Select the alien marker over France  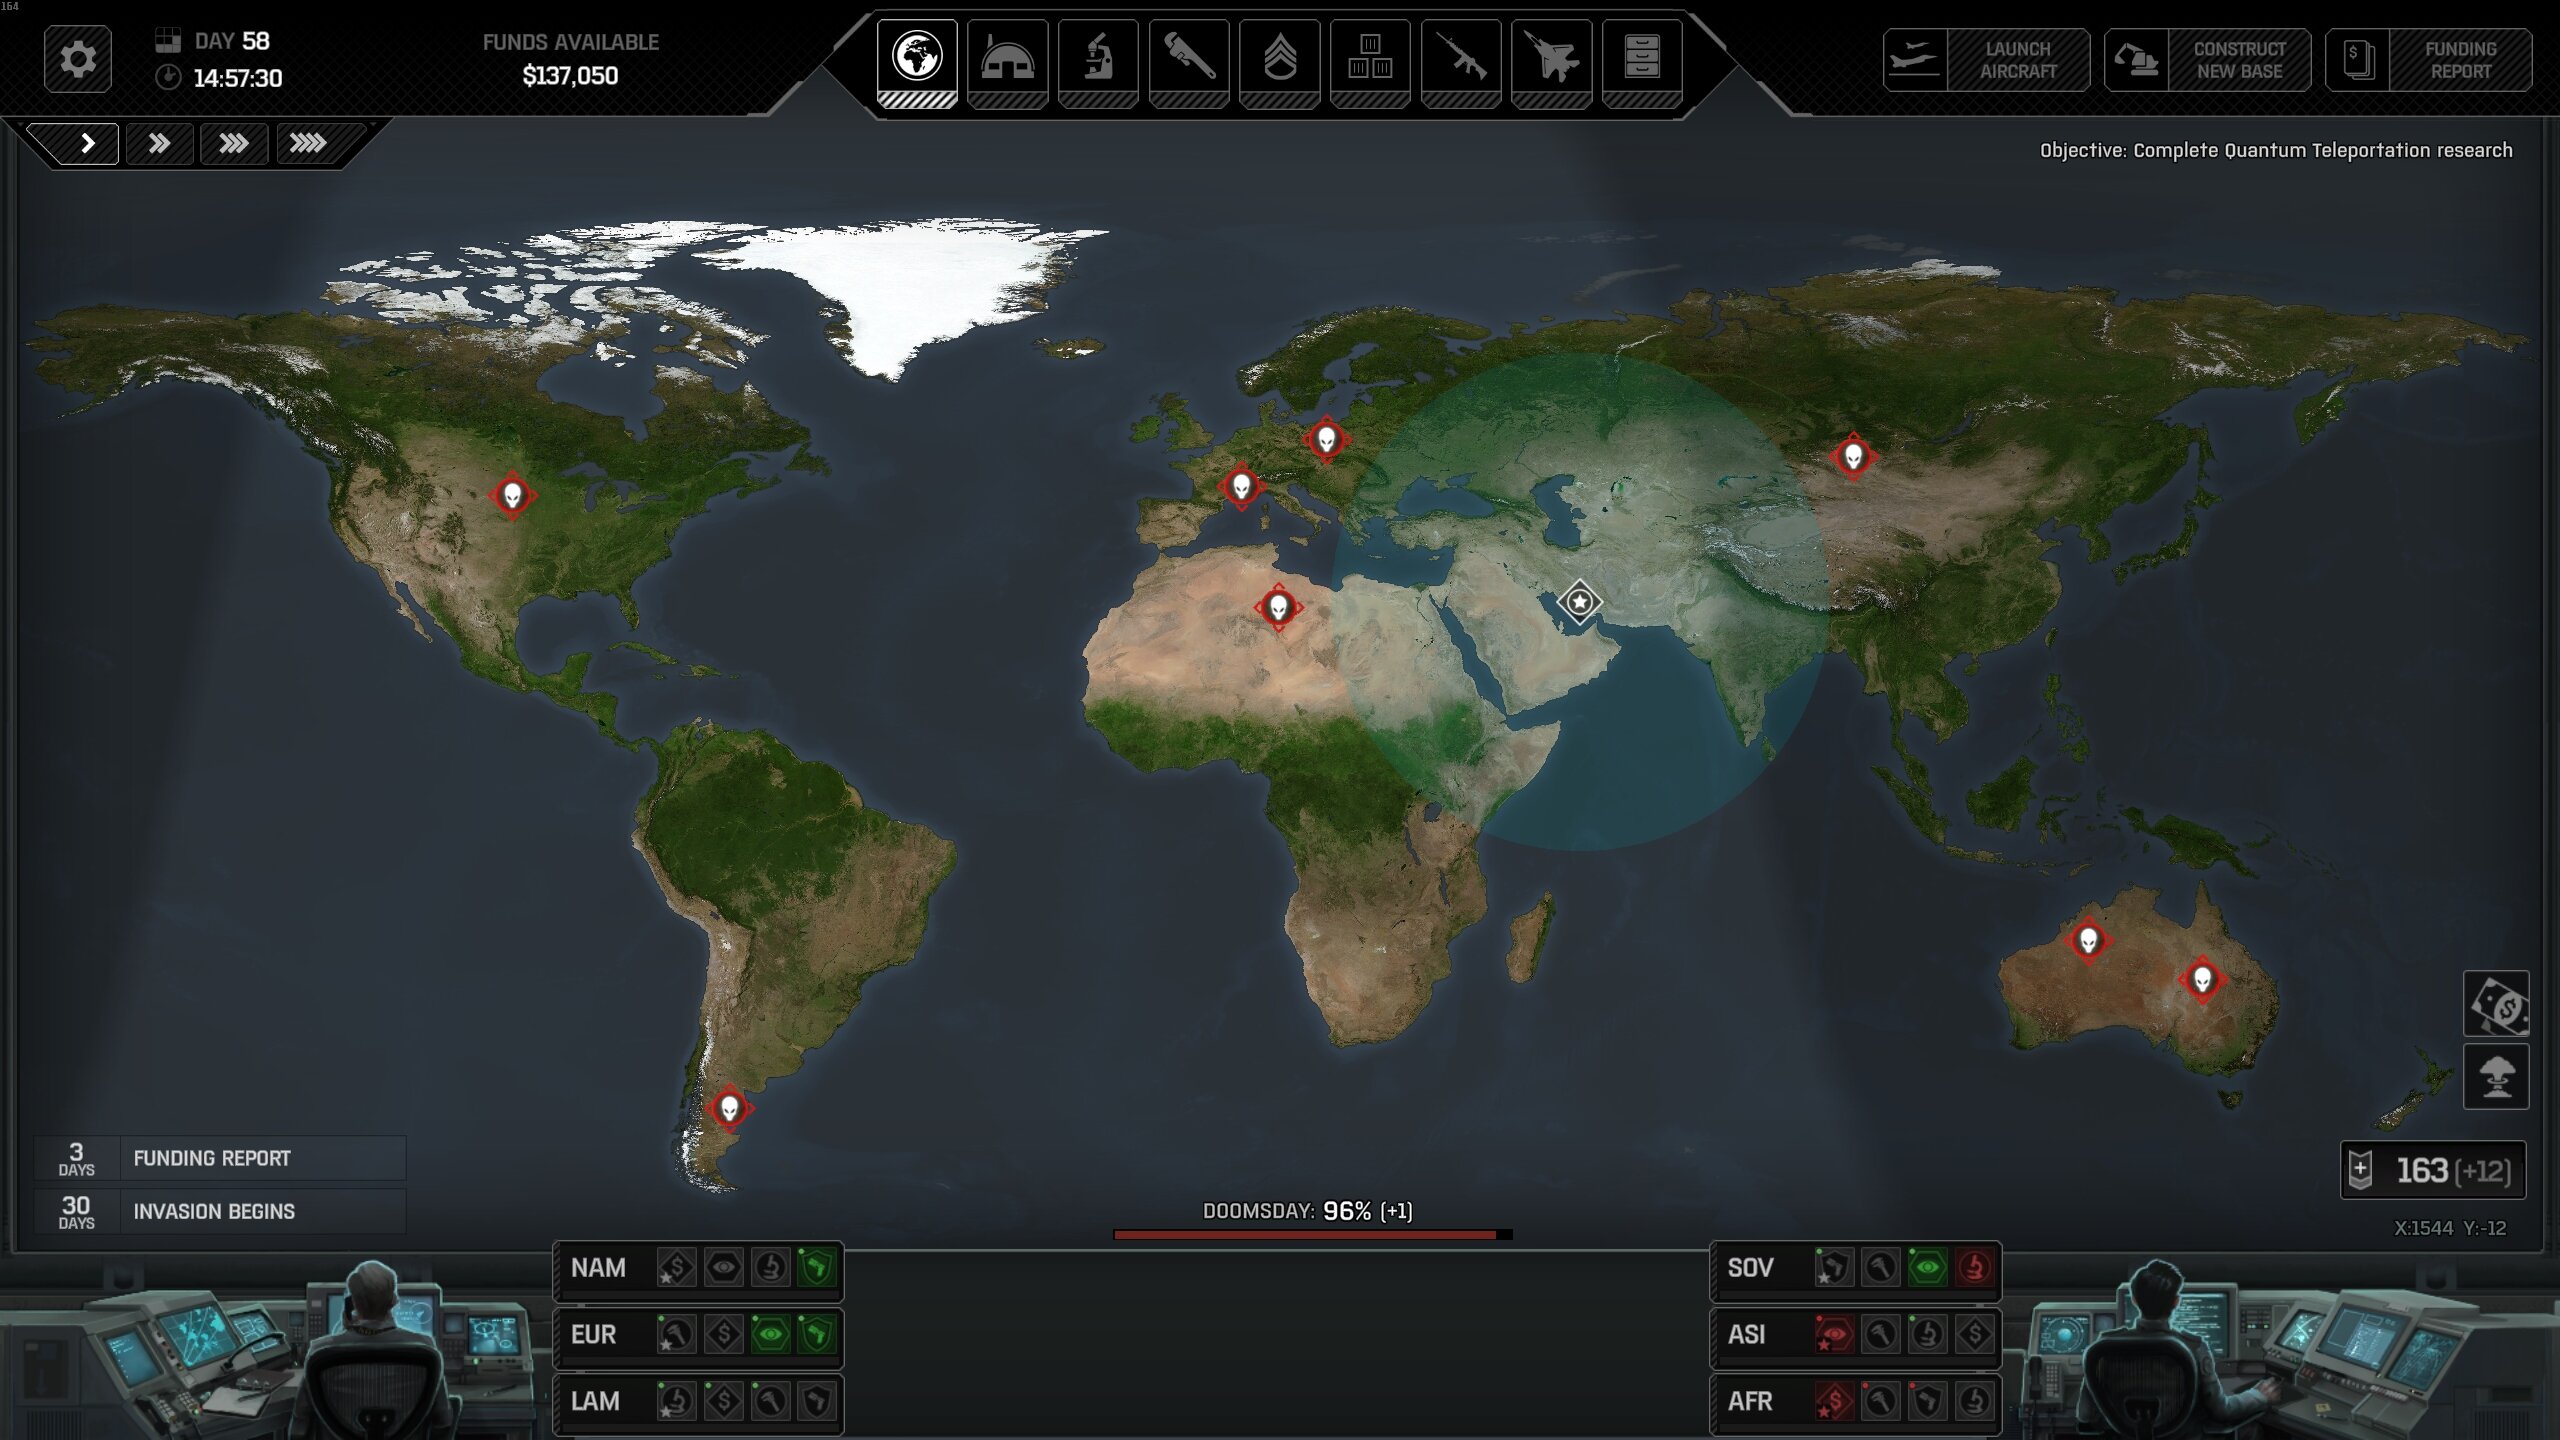(x=1241, y=487)
